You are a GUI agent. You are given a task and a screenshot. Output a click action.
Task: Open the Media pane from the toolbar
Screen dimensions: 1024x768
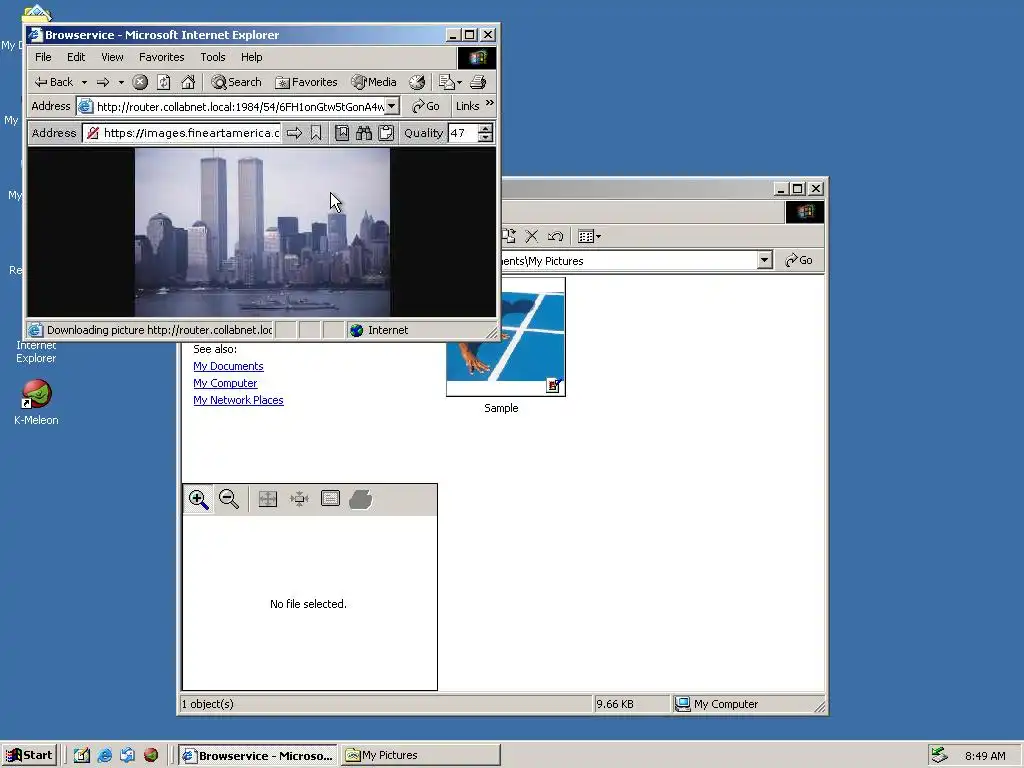(x=374, y=82)
